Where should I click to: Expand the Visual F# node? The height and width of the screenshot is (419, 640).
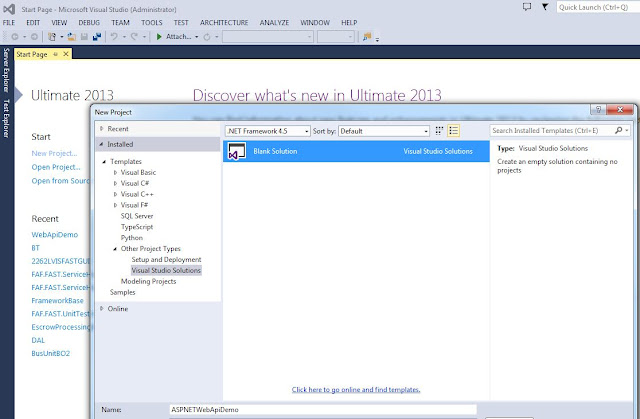[x=116, y=205]
